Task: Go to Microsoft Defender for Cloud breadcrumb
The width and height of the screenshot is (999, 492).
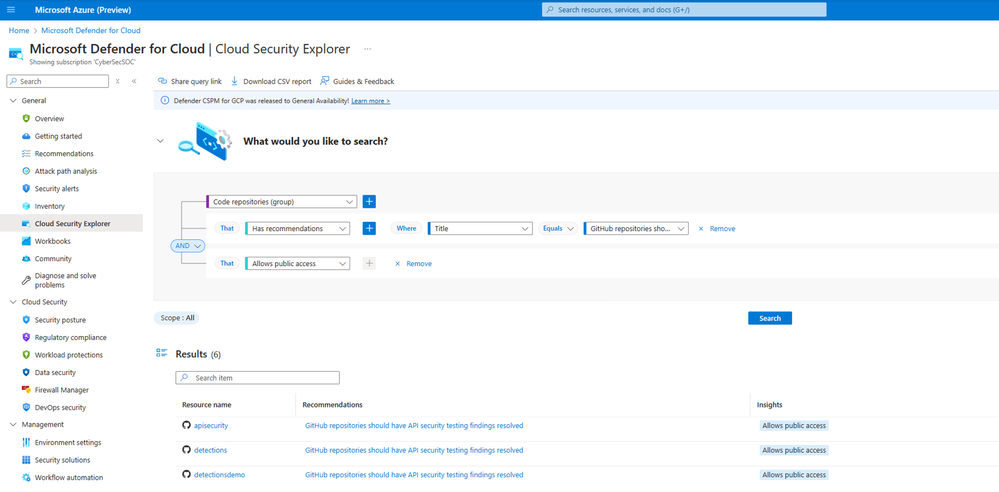Action: (x=91, y=30)
